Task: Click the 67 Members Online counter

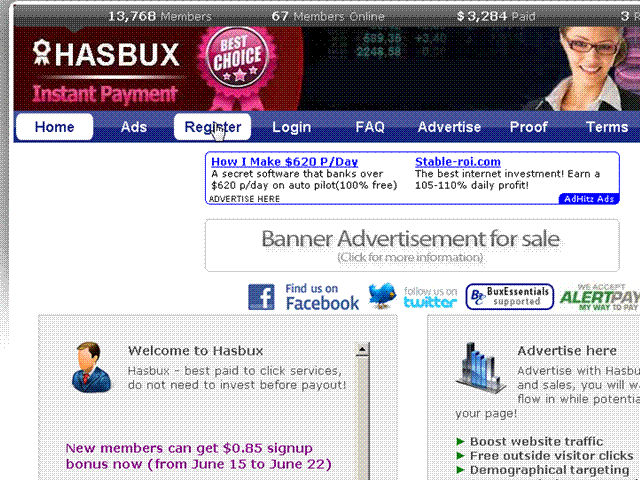Action: [328, 16]
